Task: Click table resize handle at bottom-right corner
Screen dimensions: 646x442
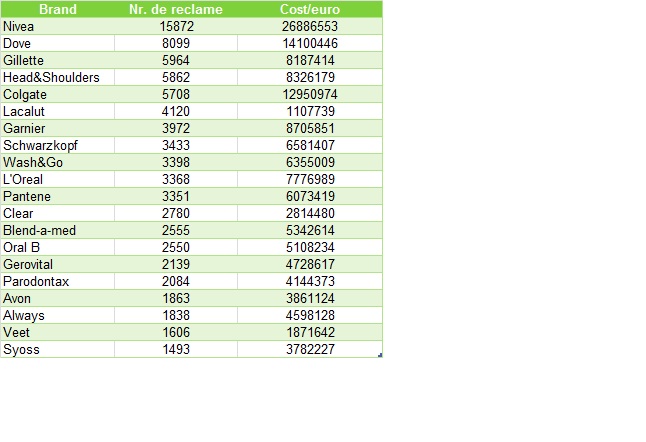Action: [380, 355]
